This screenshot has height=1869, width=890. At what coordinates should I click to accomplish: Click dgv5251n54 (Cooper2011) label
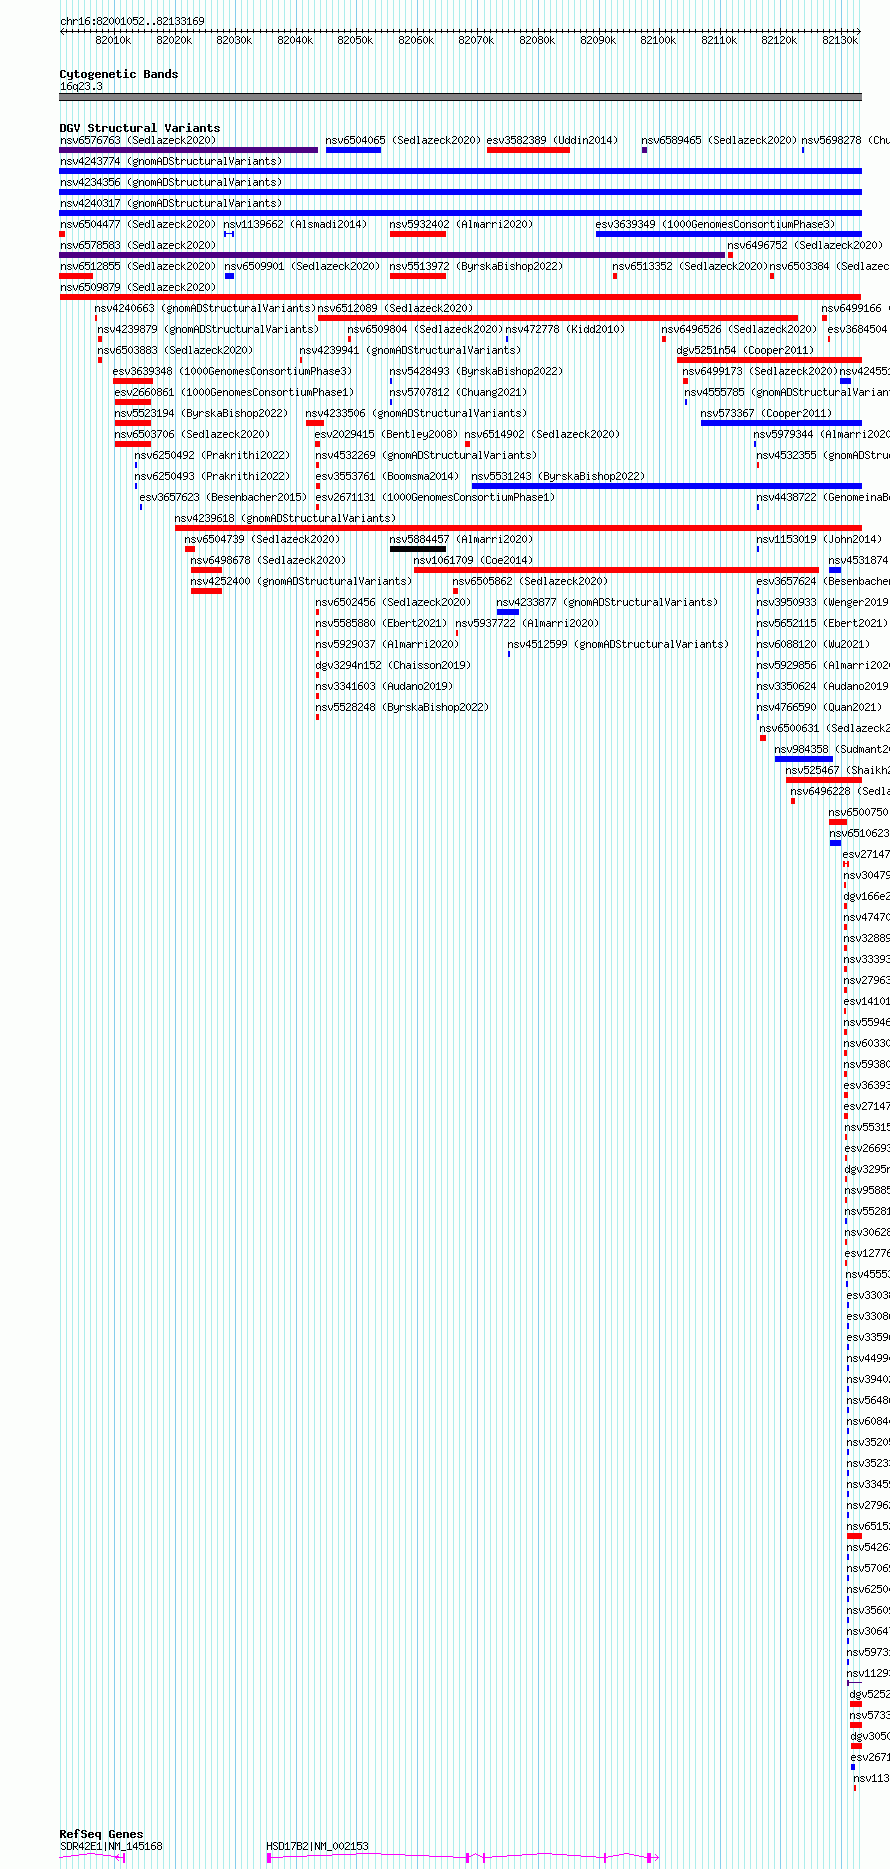pos(745,350)
